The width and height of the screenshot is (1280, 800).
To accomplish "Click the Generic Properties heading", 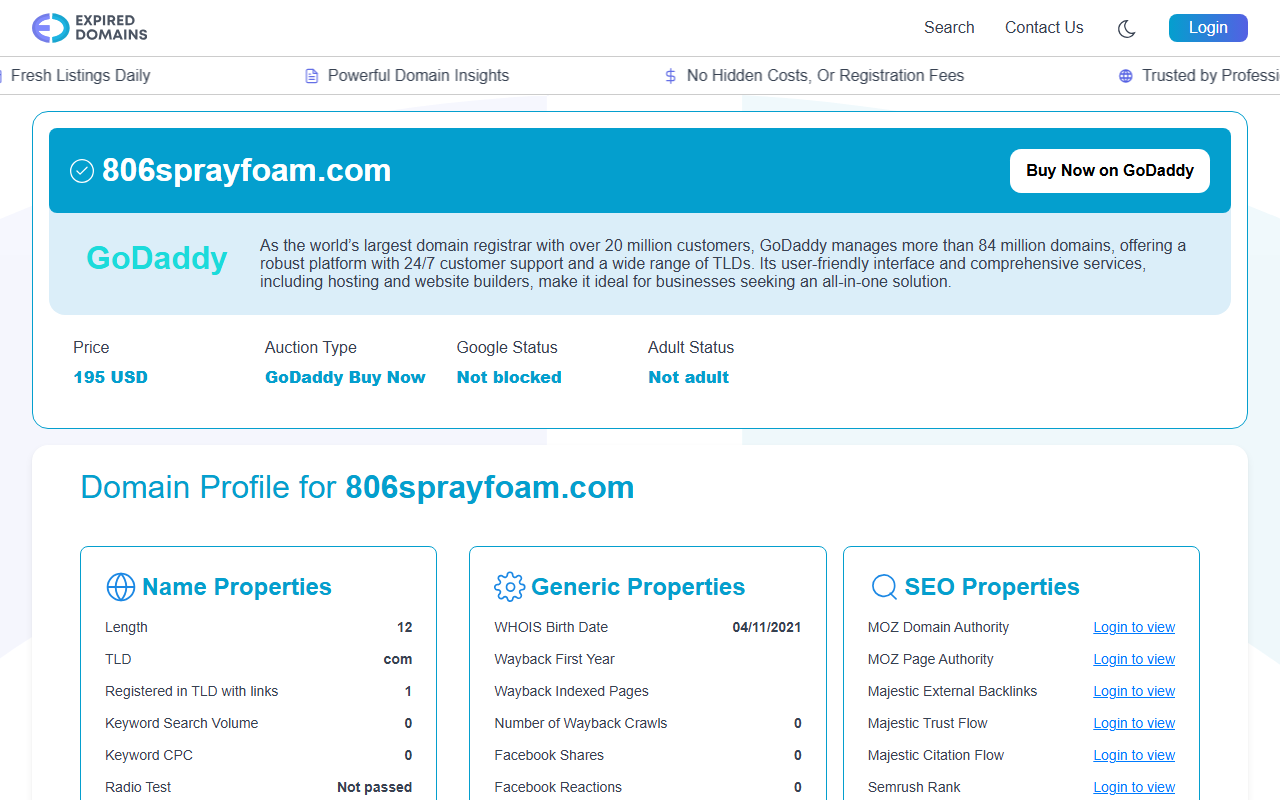I will tap(638, 587).
